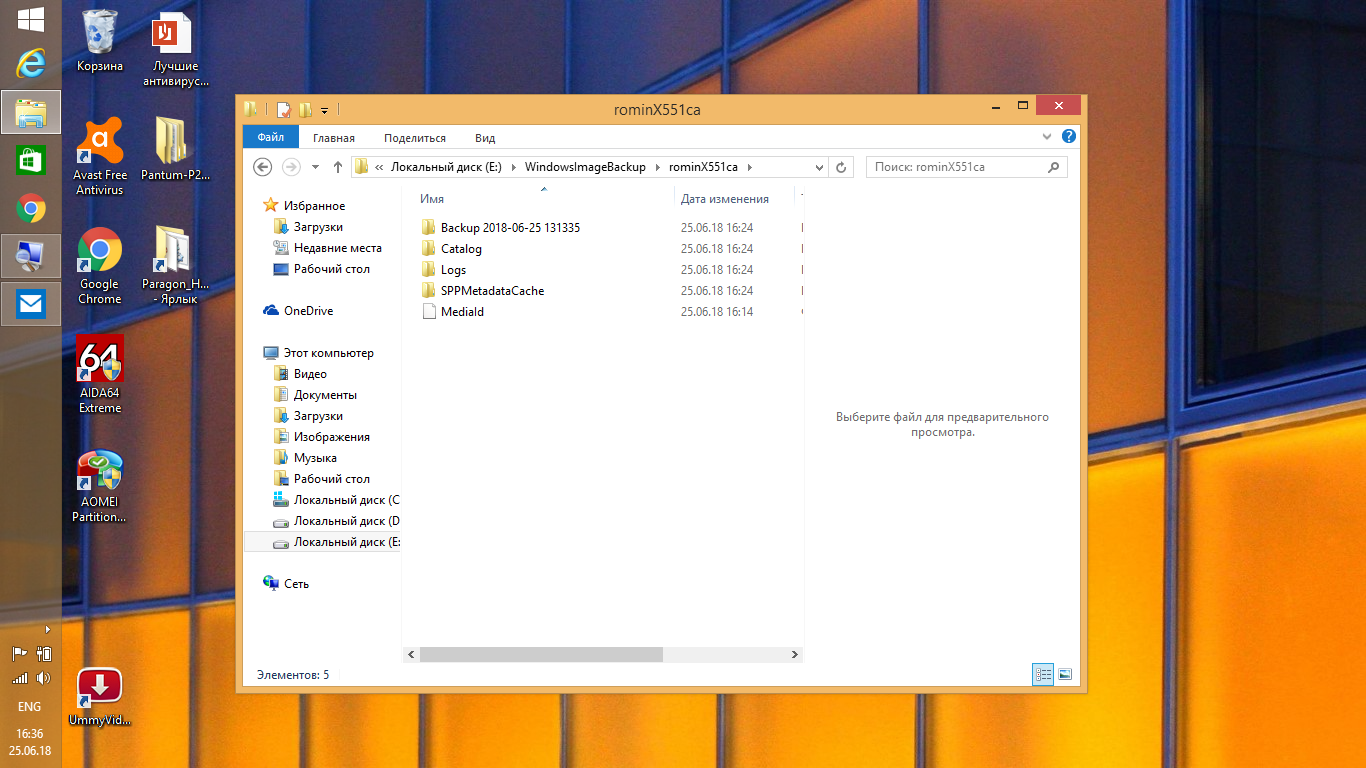This screenshot has width=1366, height=768.
Task: Click the ENG language indicator
Action: click(30, 707)
